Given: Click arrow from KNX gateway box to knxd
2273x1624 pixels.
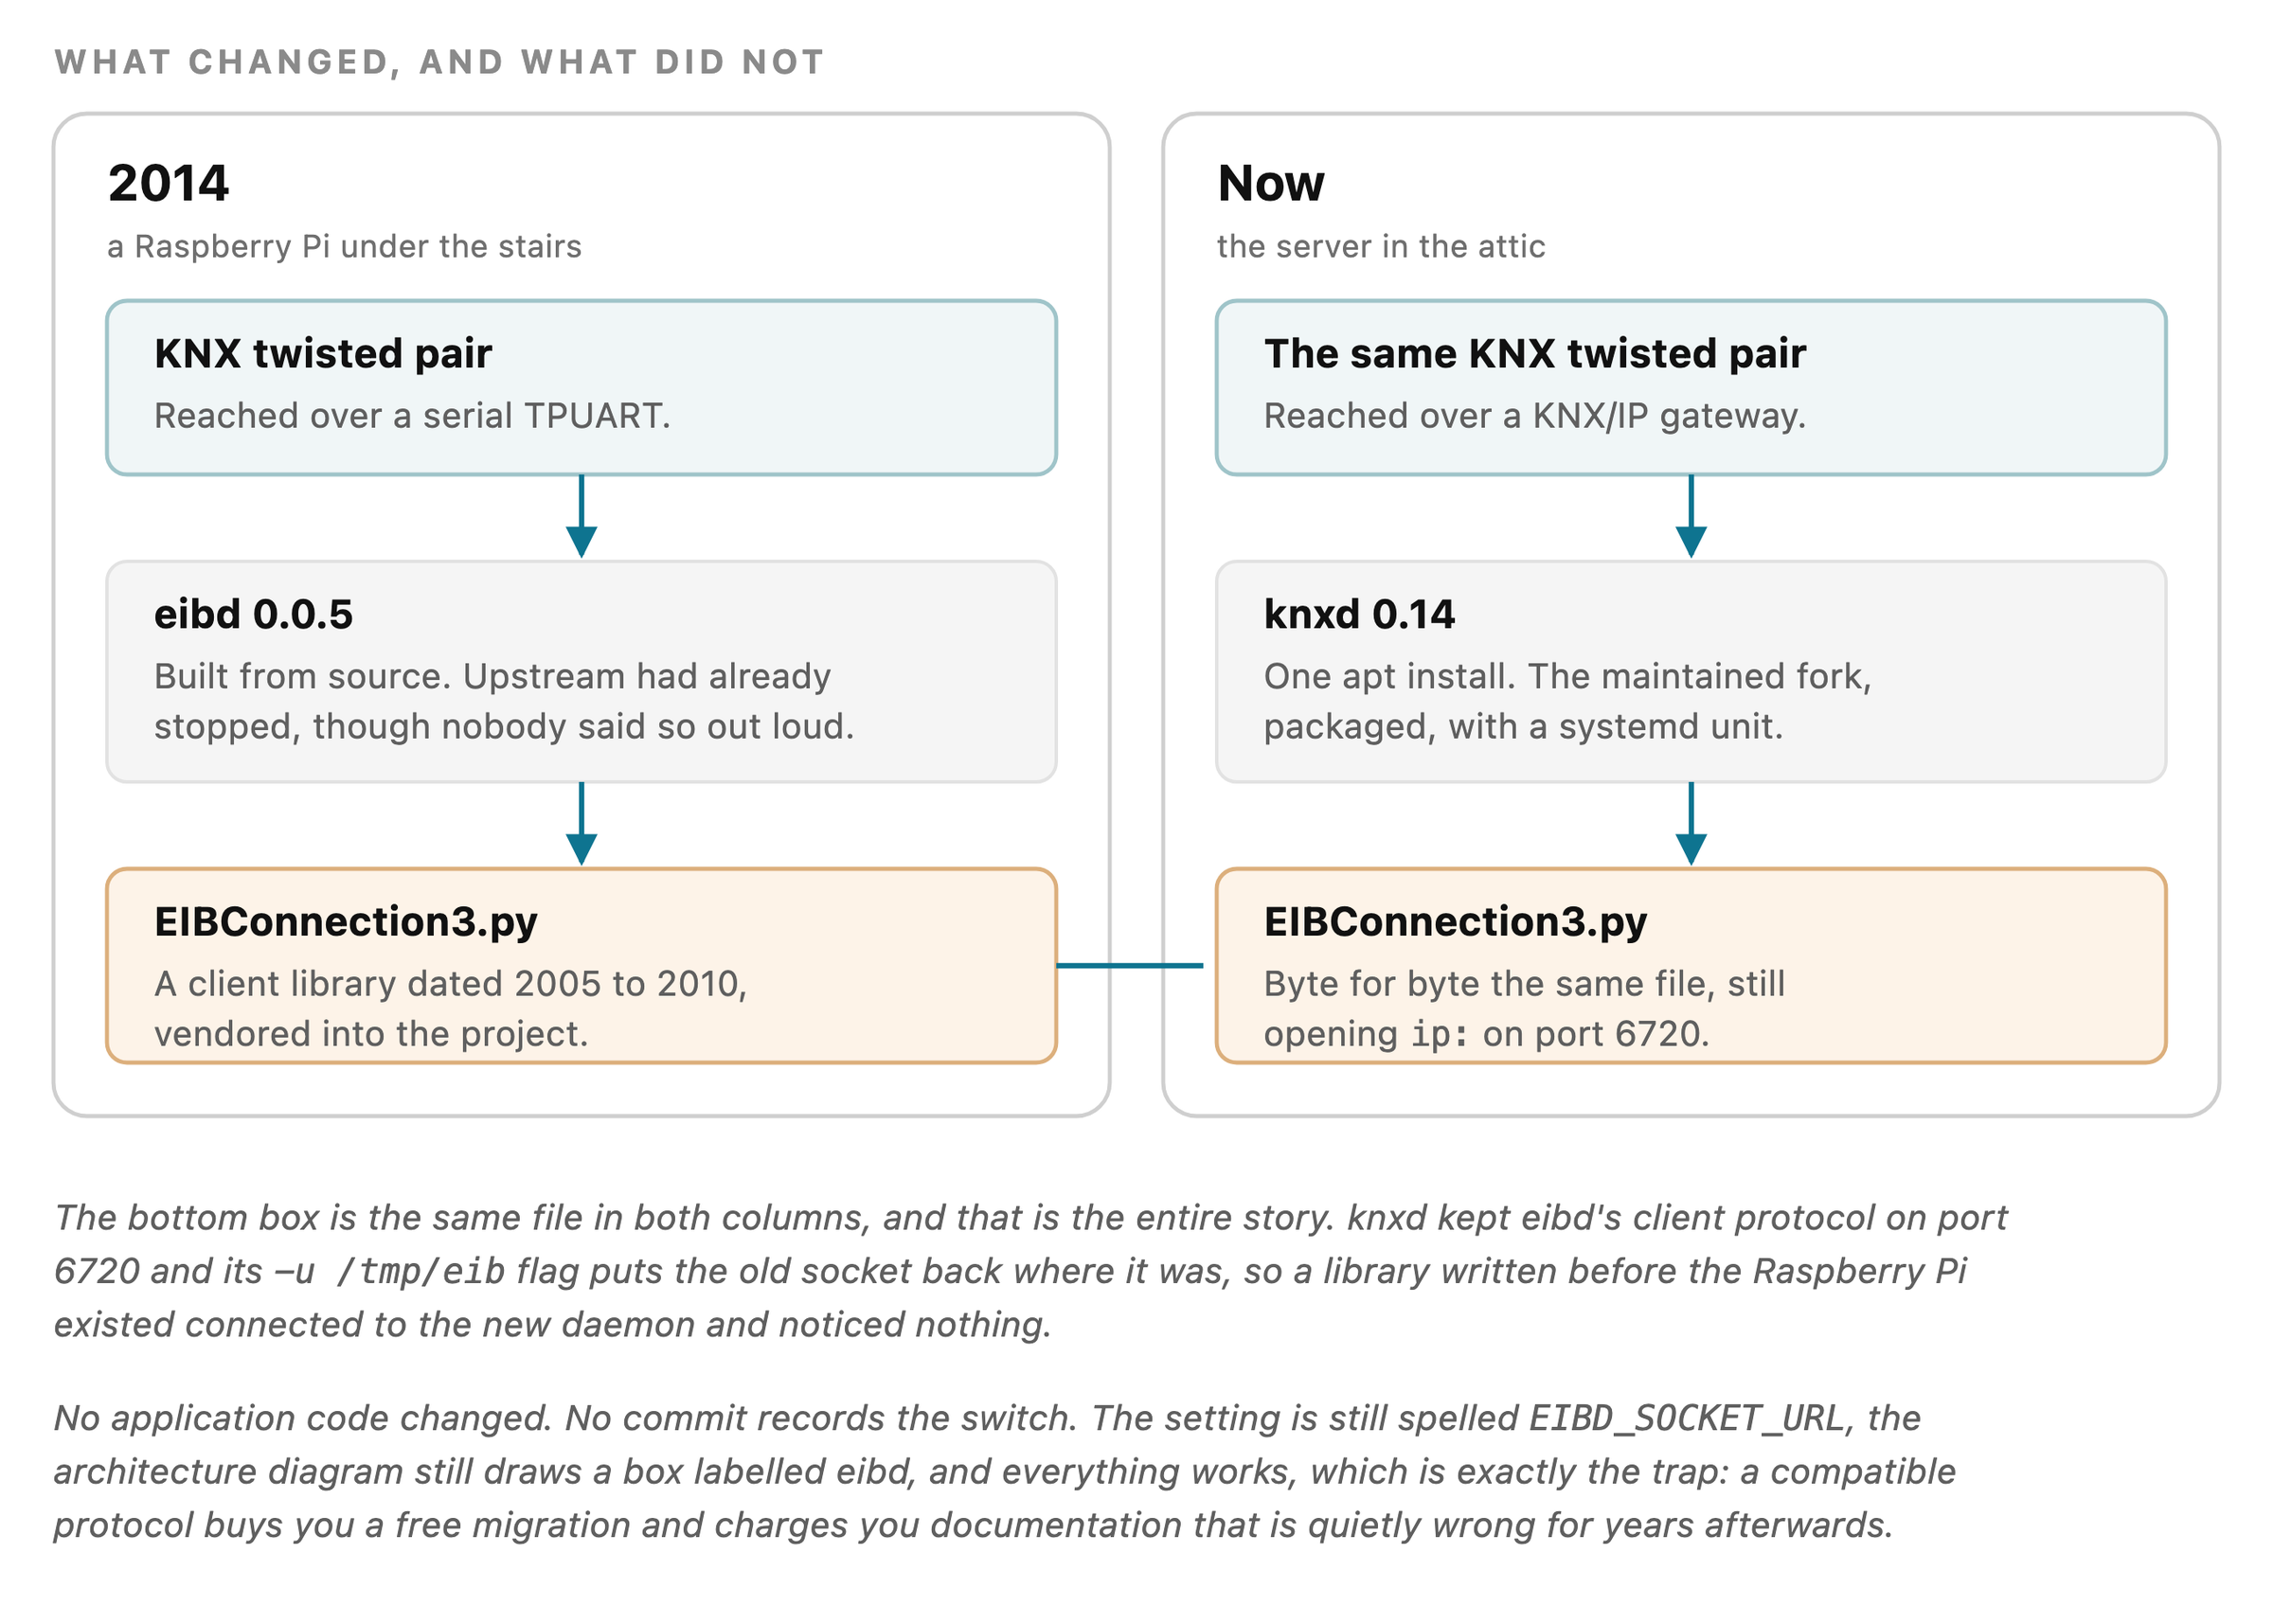Looking at the screenshot, I should (x=1690, y=516).
